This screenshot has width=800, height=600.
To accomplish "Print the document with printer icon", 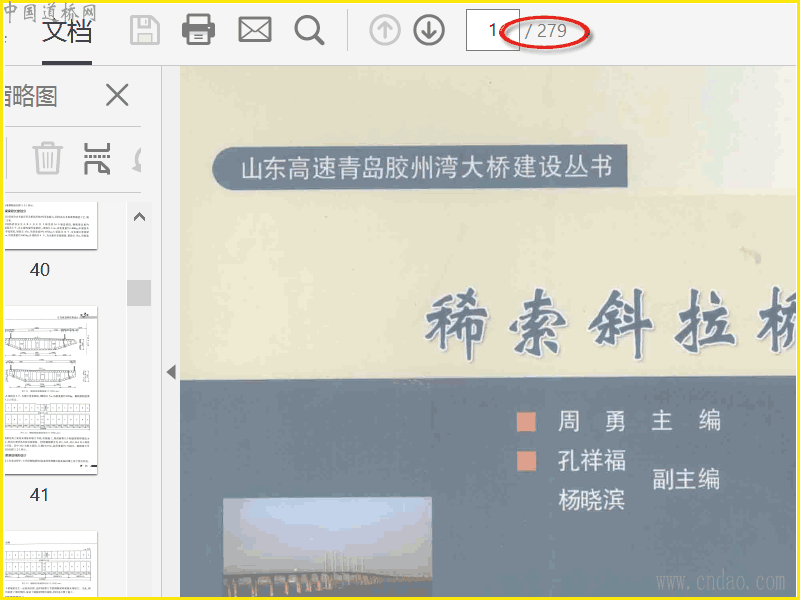I will tap(198, 30).
